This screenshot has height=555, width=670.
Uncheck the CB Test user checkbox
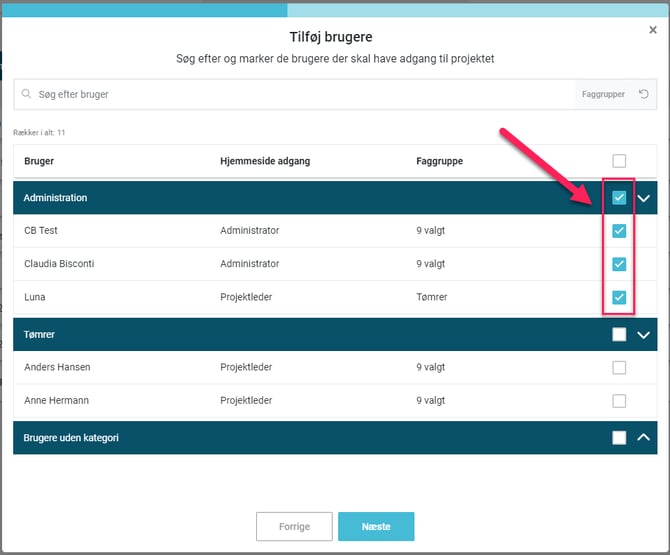(619, 231)
